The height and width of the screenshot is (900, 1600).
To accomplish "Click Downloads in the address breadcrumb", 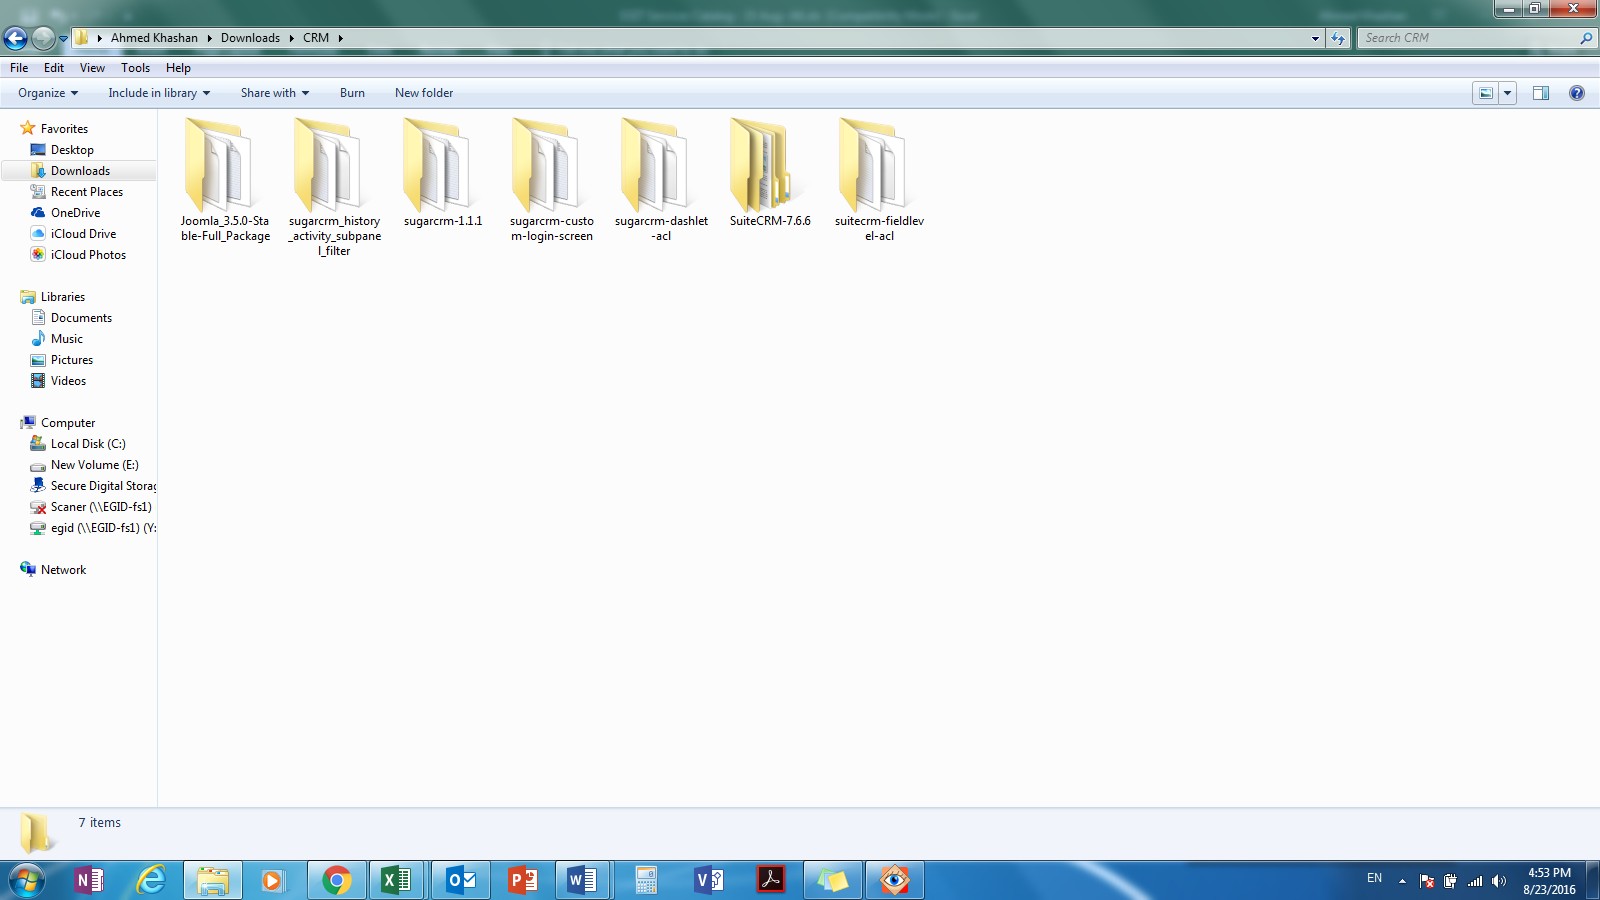I will tap(250, 38).
